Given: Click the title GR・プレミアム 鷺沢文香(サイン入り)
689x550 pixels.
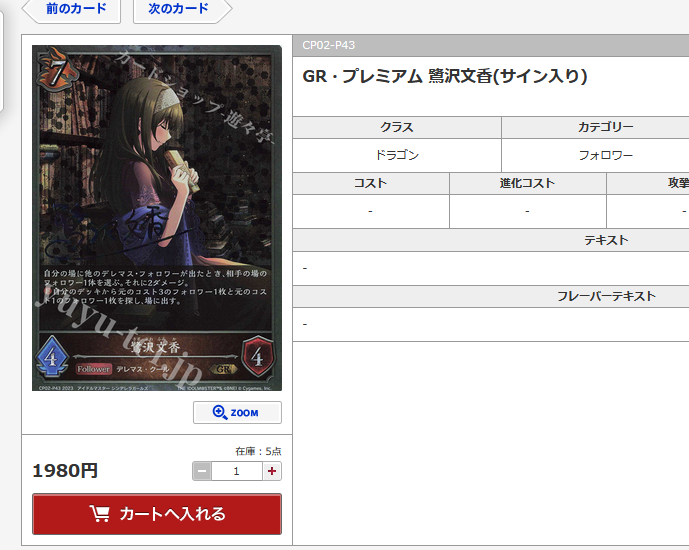Looking at the screenshot, I should [x=445, y=76].
